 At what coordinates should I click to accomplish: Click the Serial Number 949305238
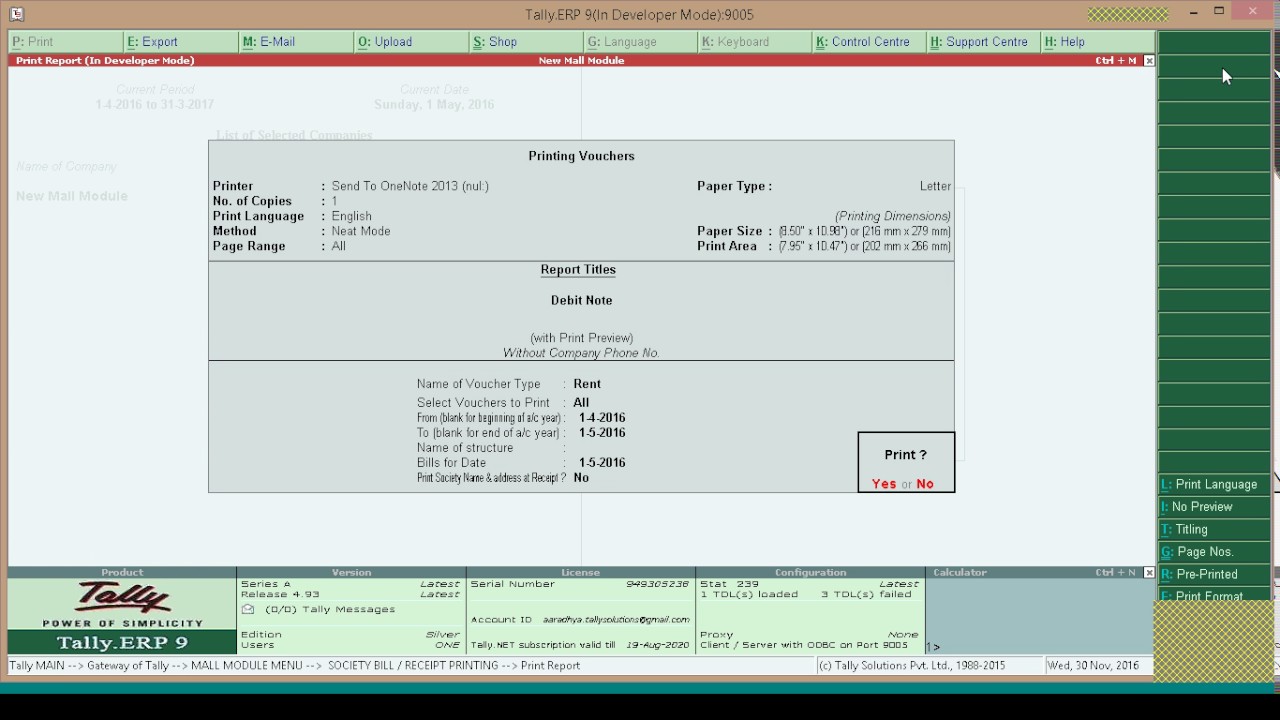pos(657,584)
